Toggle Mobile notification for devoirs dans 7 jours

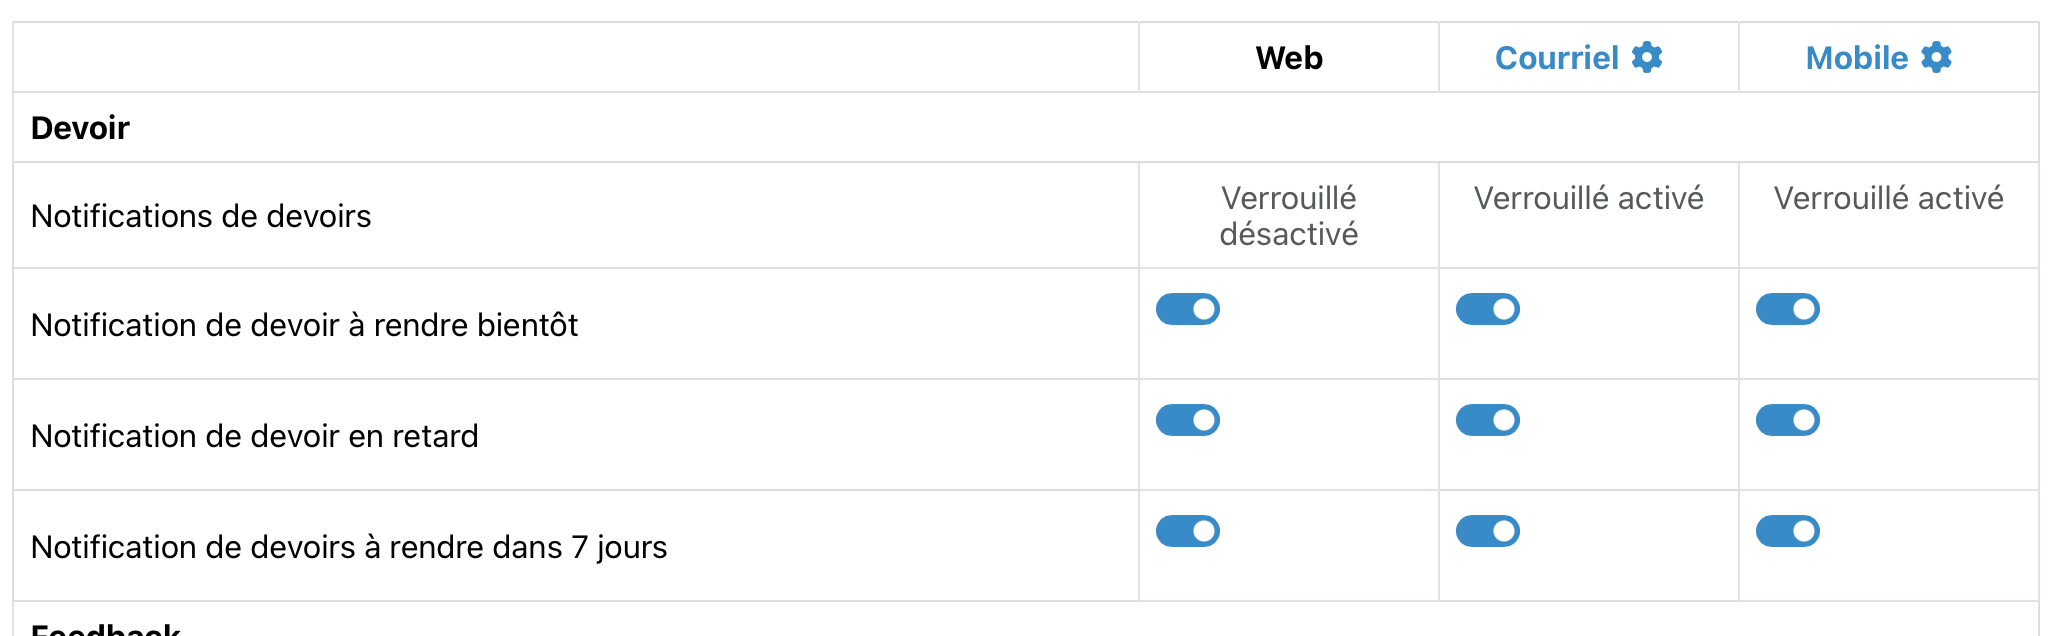pos(1788,531)
